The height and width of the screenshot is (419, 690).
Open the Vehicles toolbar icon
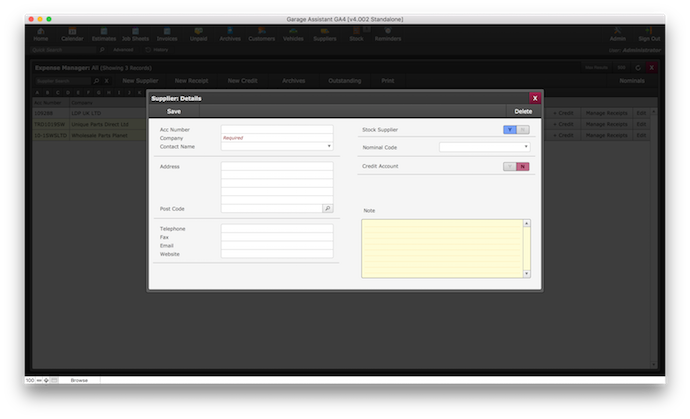pyautogui.click(x=293, y=34)
